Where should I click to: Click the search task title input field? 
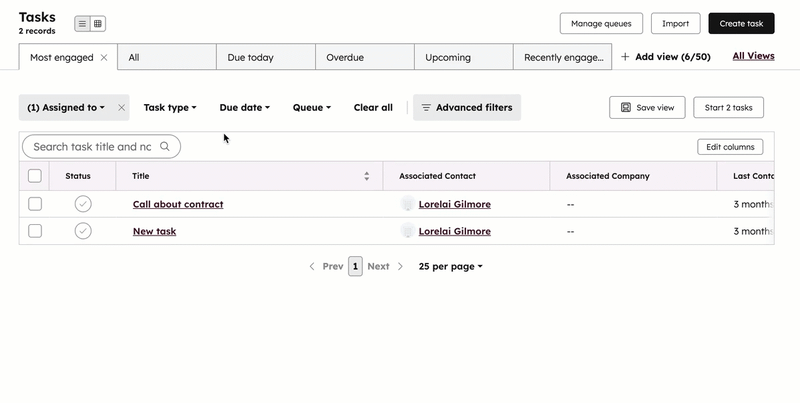[x=92, y=147]
